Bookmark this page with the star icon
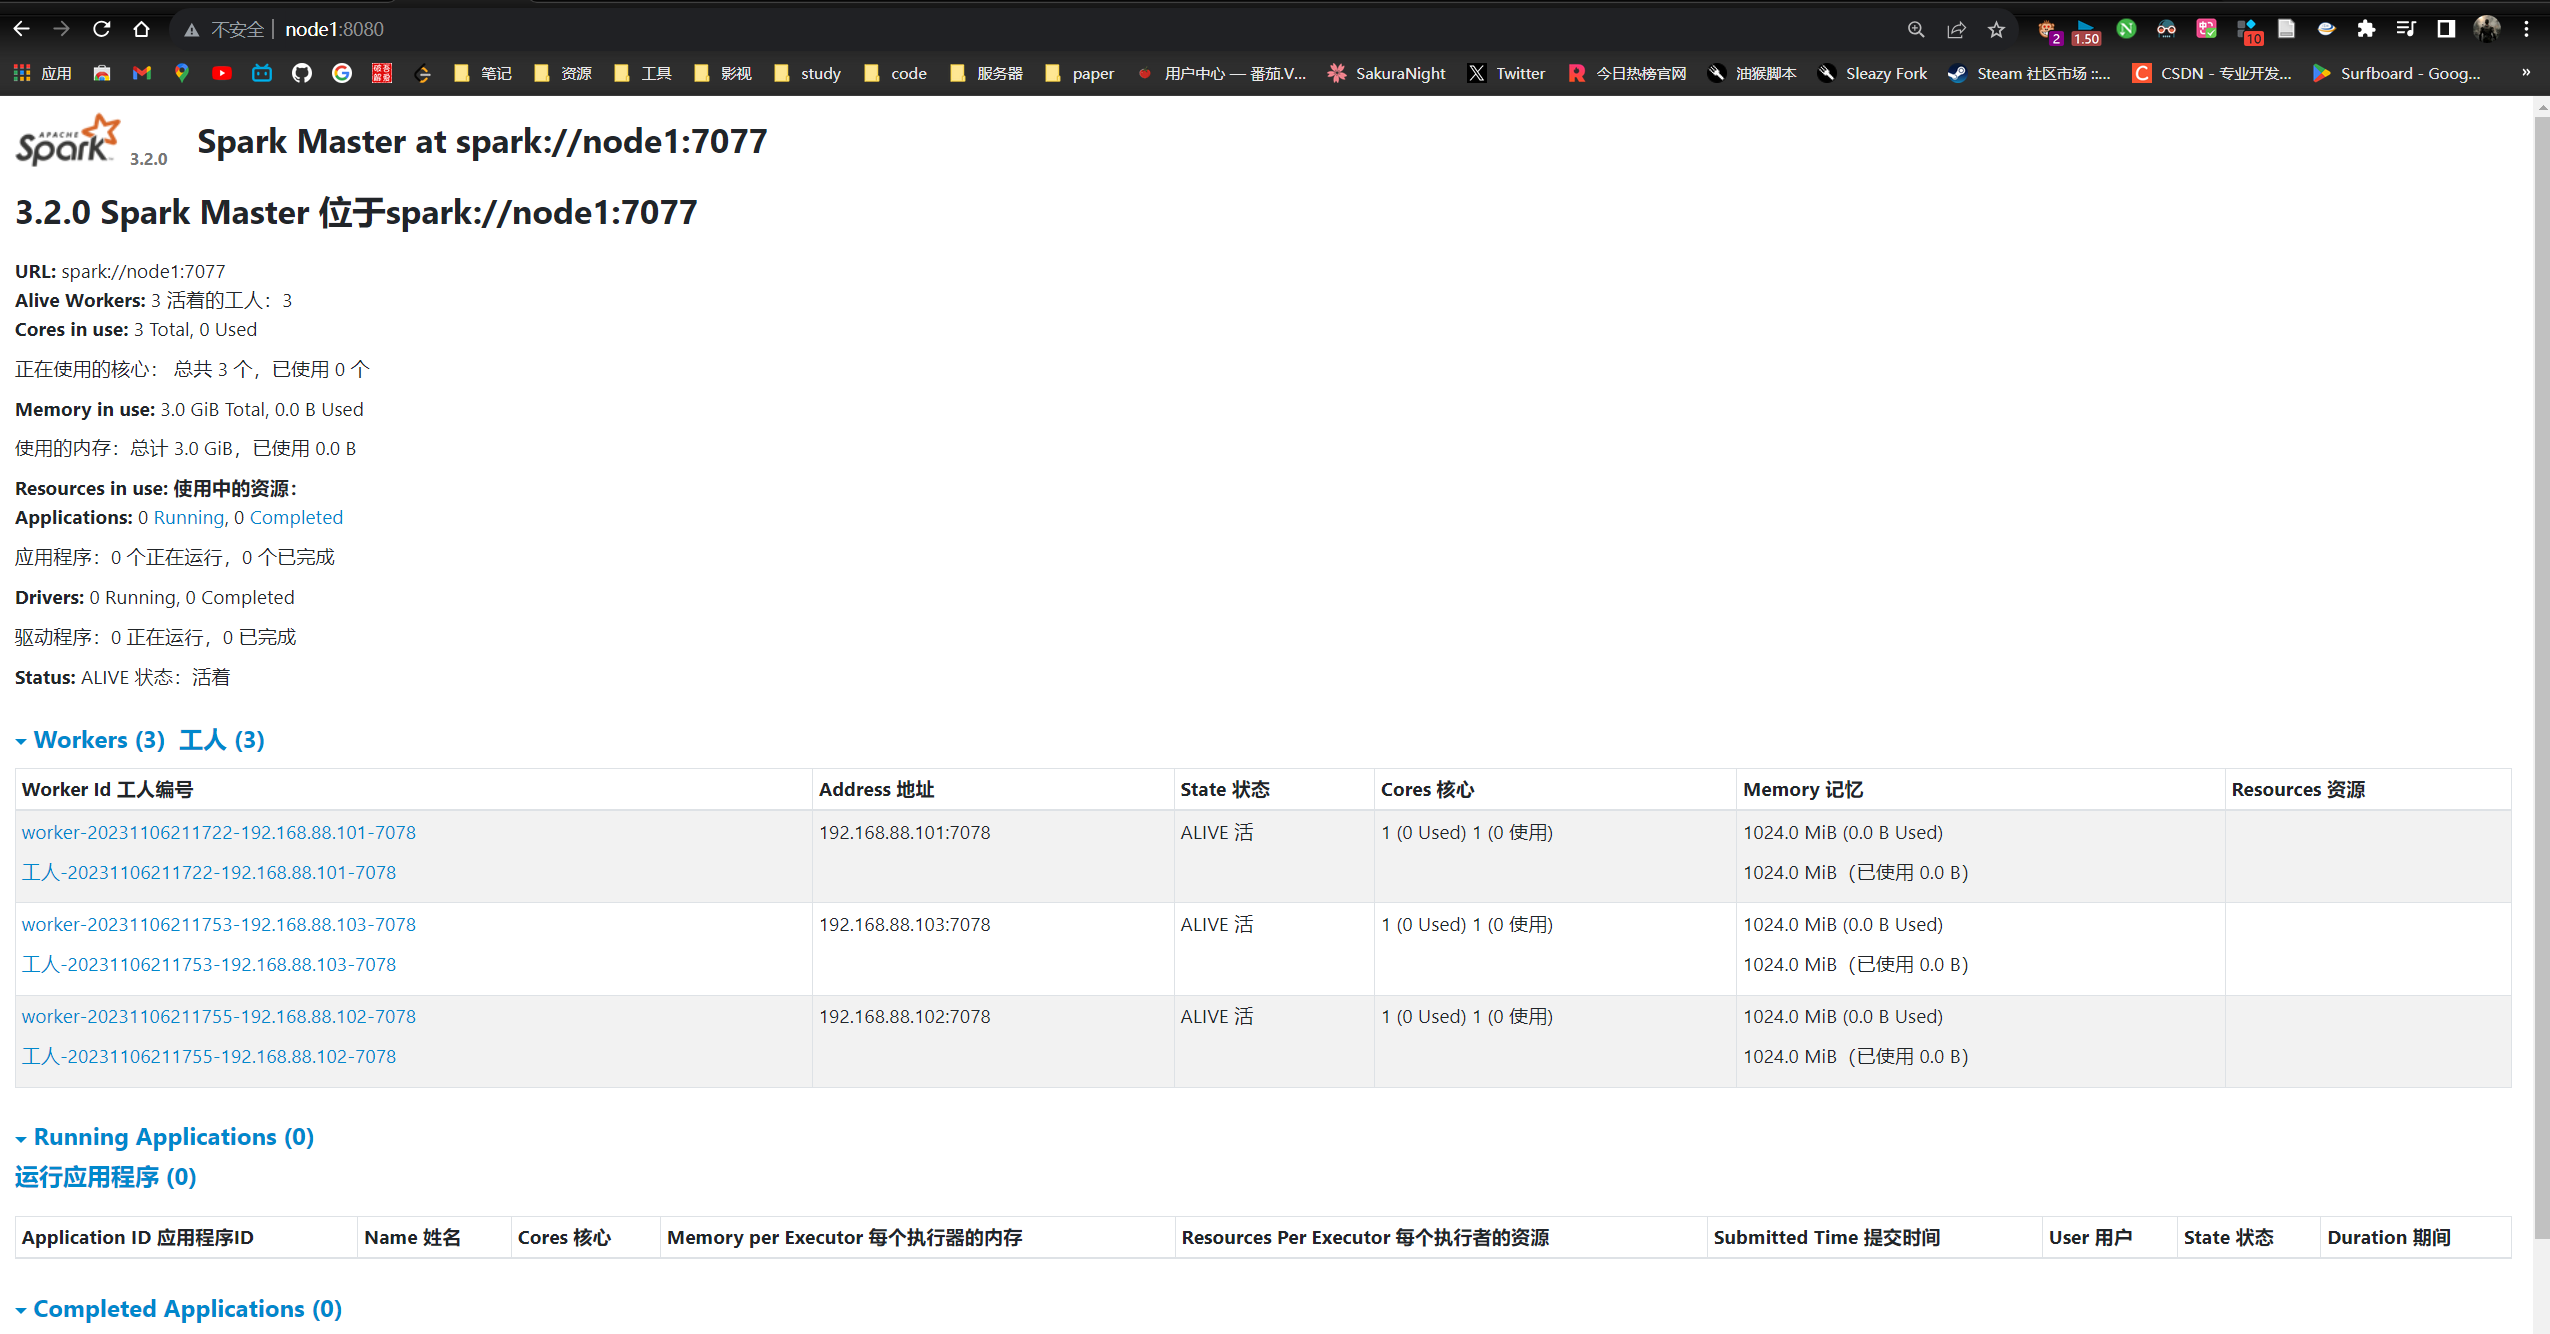This screenshot has height=1334, width=2550. pyautogui.click(x=1996, y=29)
